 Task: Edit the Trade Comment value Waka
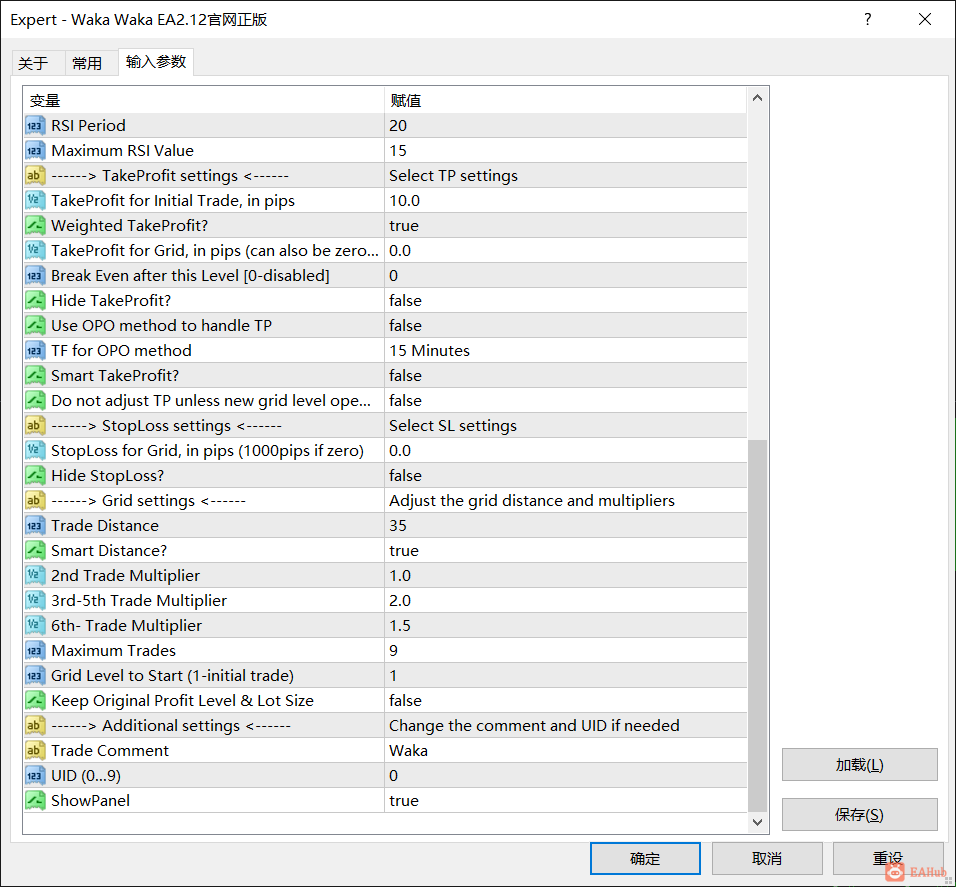[x=566, y=750]
